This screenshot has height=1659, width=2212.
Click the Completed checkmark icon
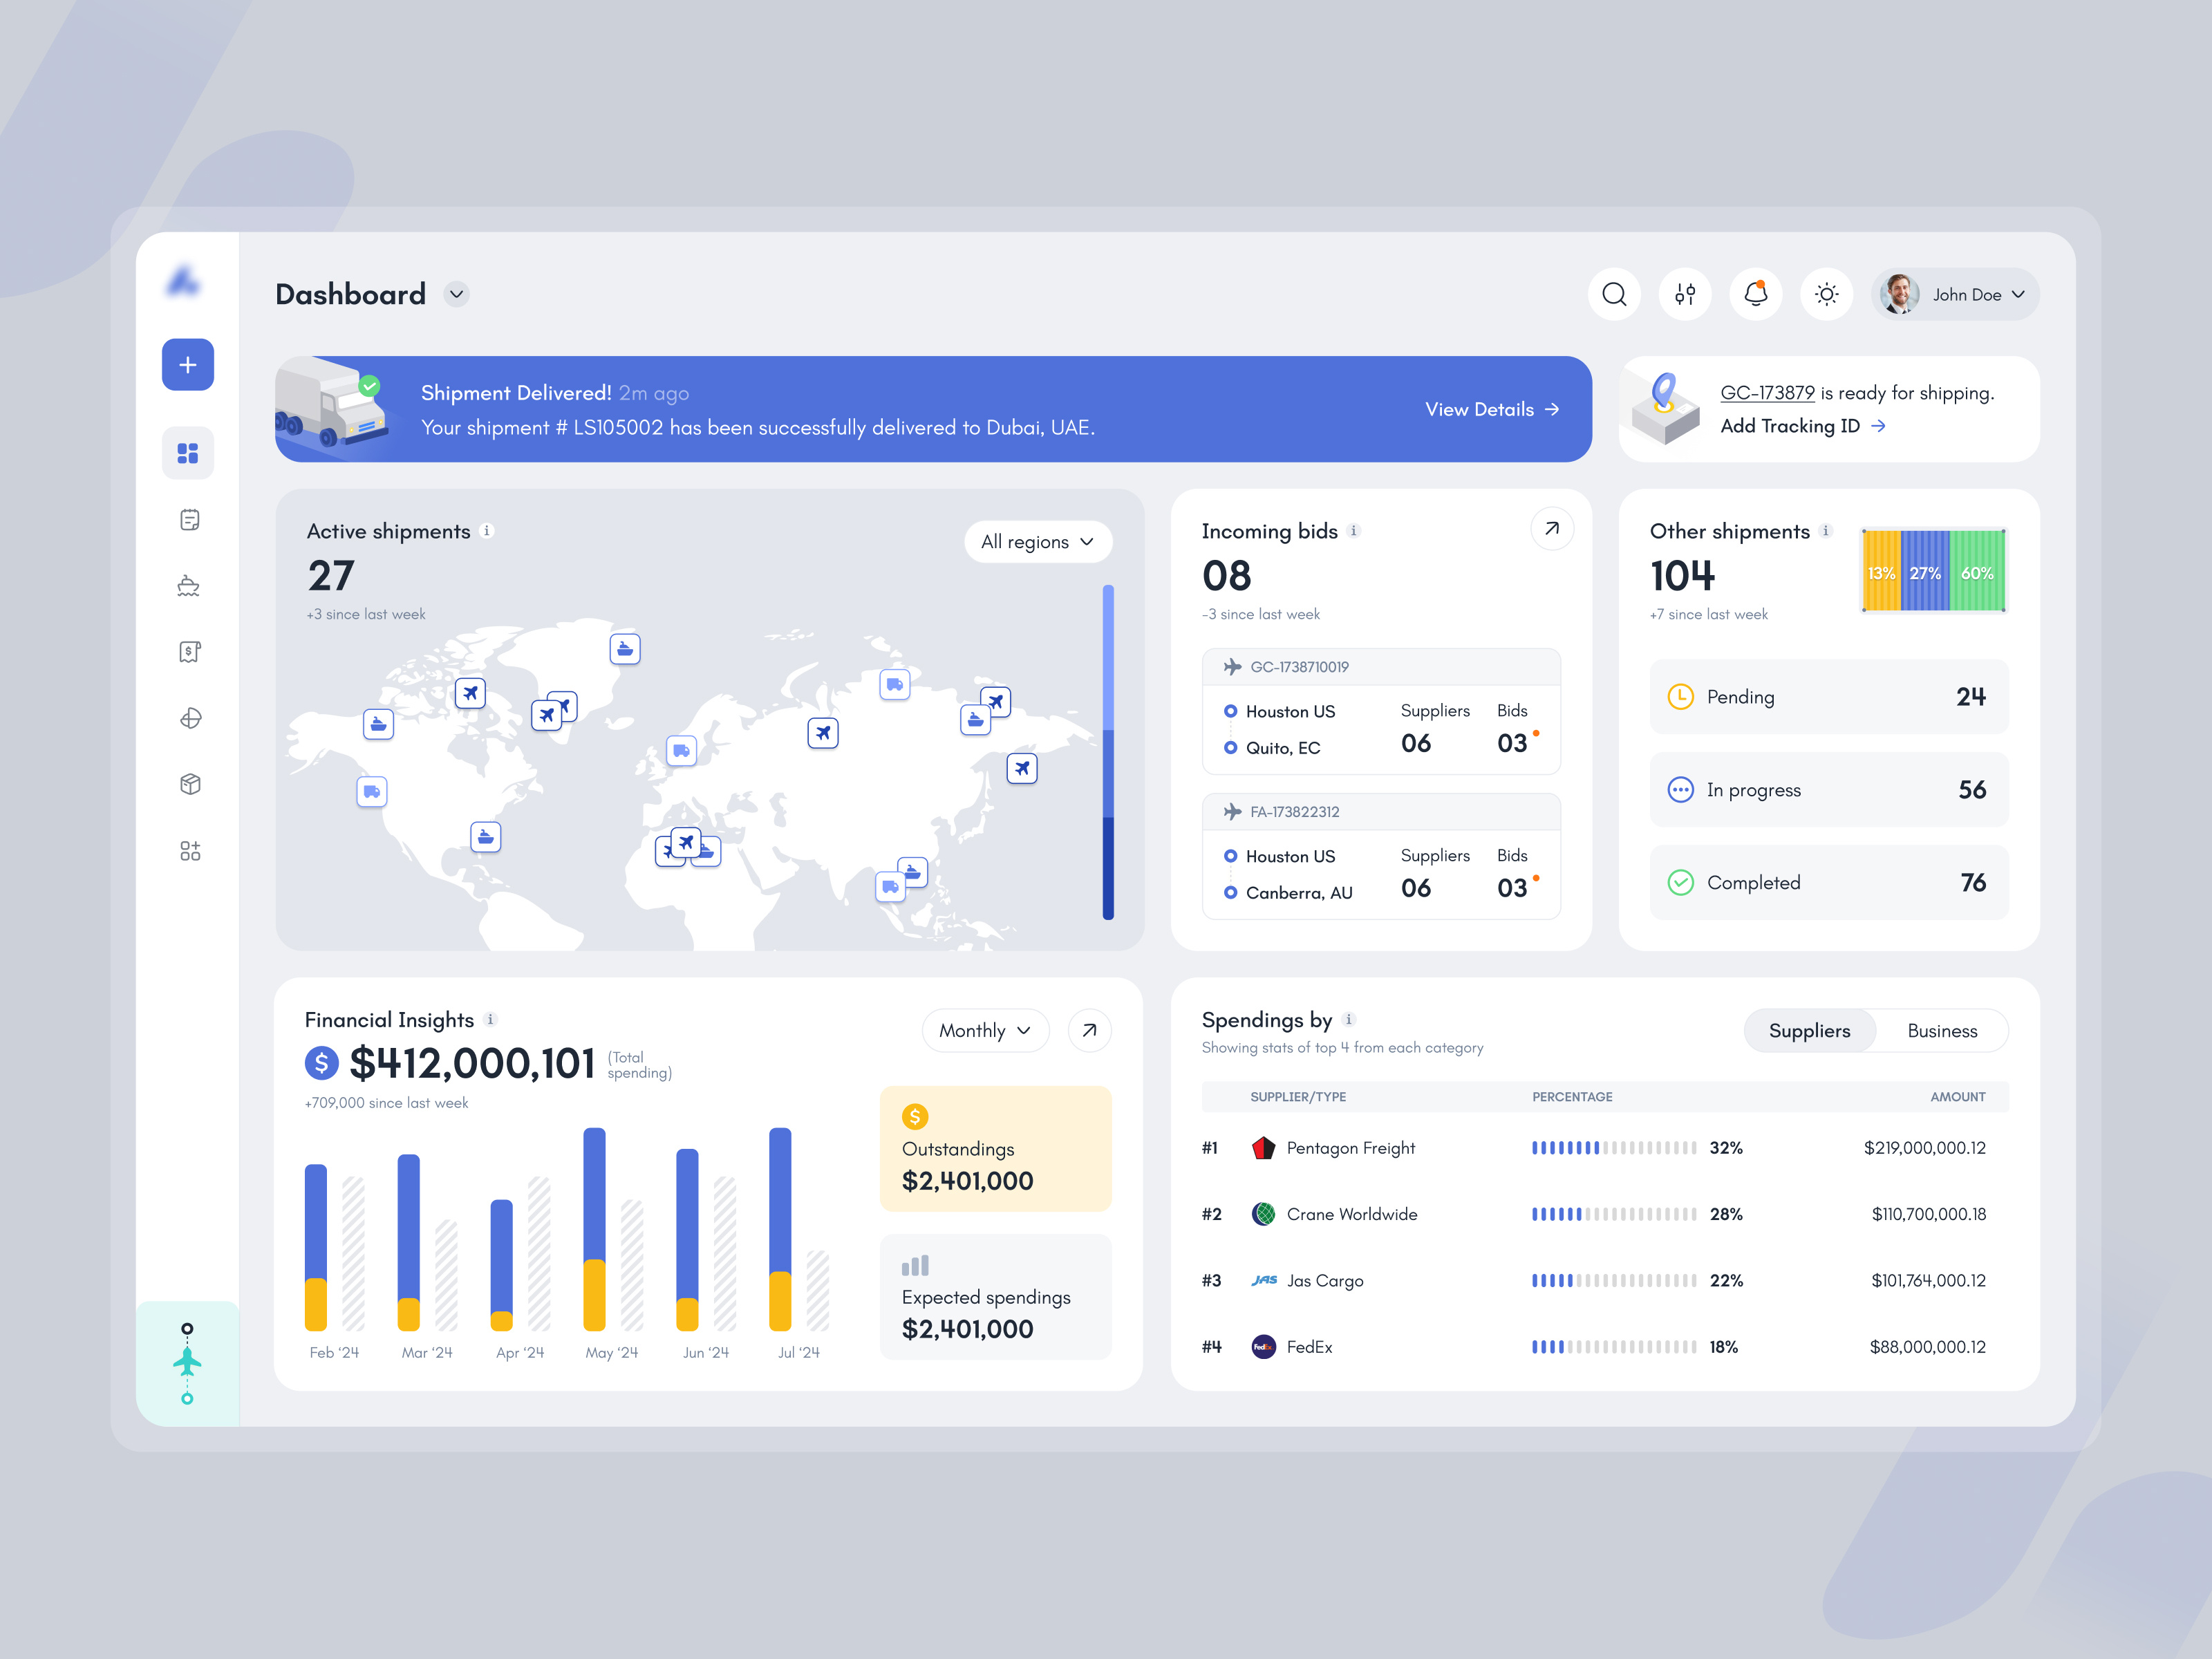1681,883
